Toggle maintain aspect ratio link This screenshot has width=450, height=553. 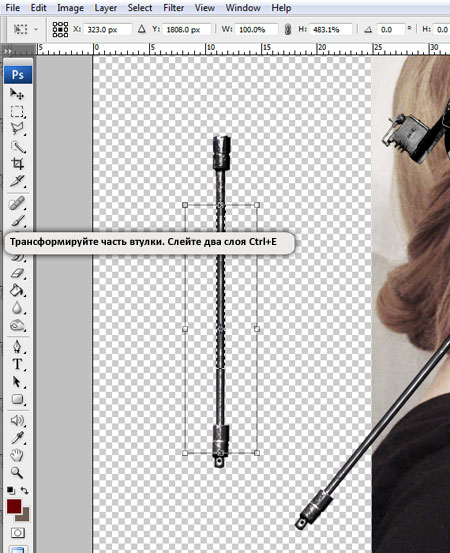[x=288, y=29]
